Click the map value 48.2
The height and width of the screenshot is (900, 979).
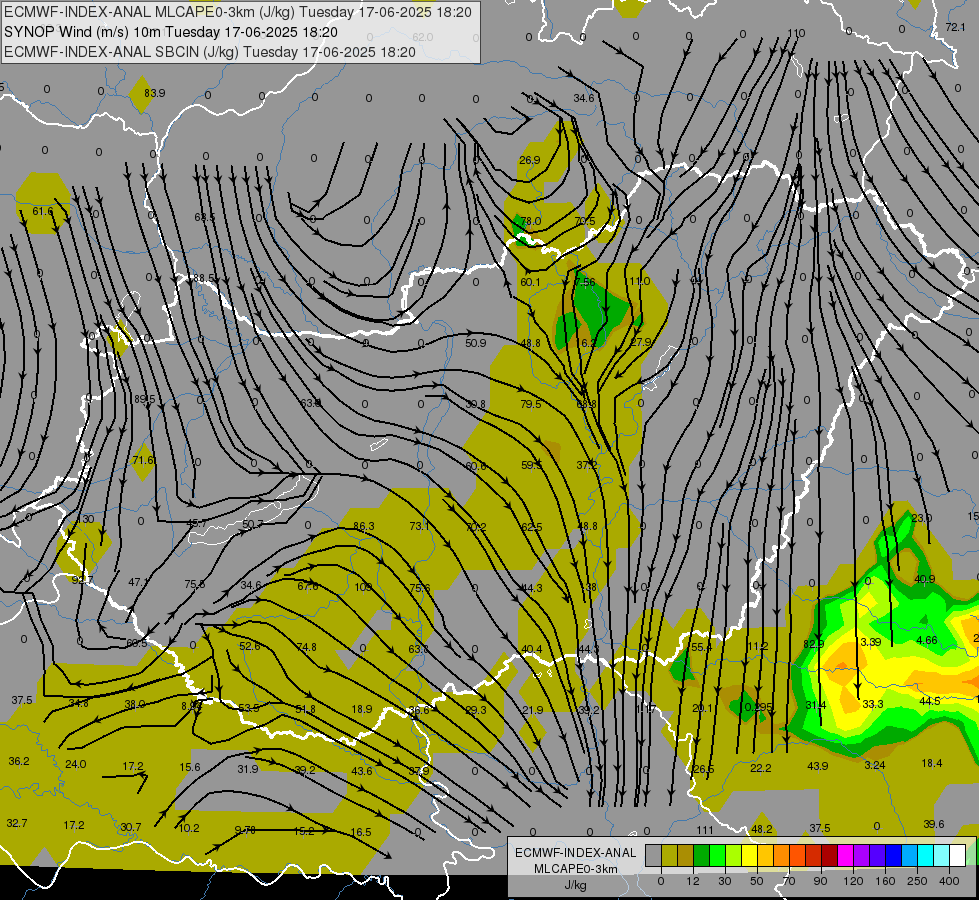pos(762,829)
